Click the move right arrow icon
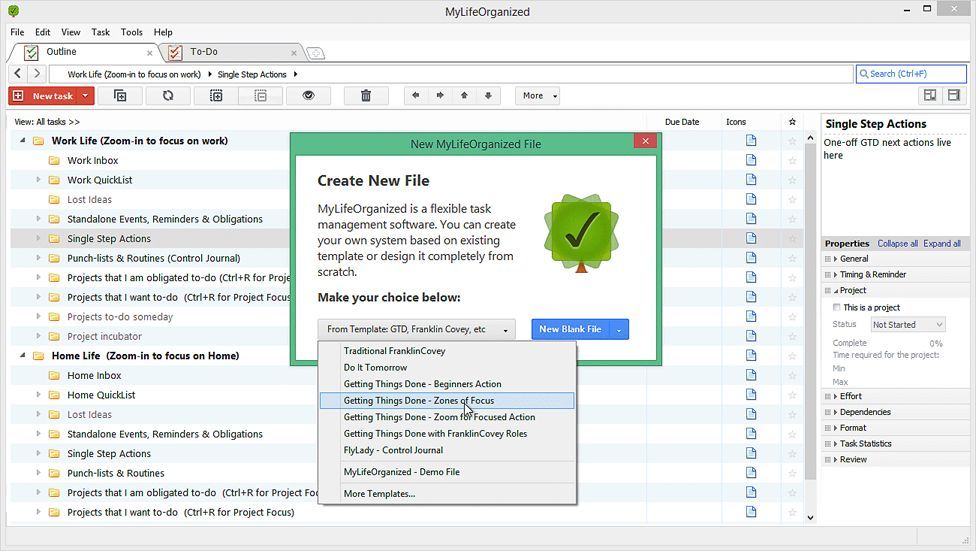Viewport: 976px width, 551px height. [x=440, y=95]
